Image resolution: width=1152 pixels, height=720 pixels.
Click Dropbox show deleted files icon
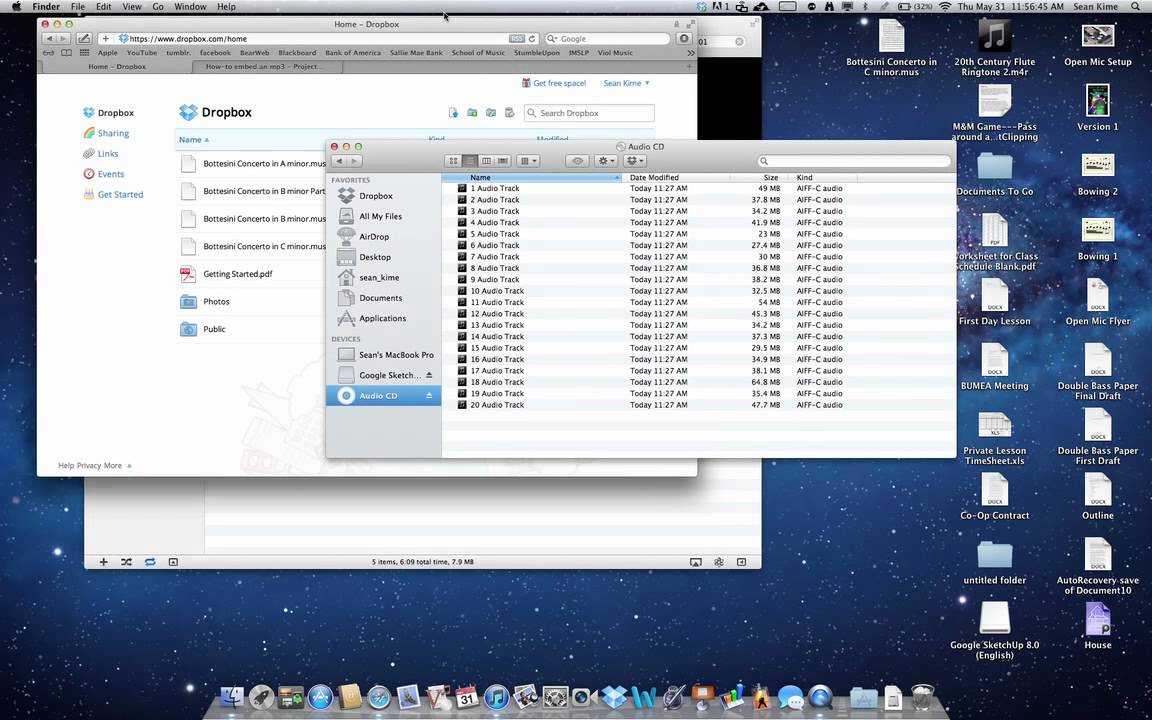[x=509, y=112]
